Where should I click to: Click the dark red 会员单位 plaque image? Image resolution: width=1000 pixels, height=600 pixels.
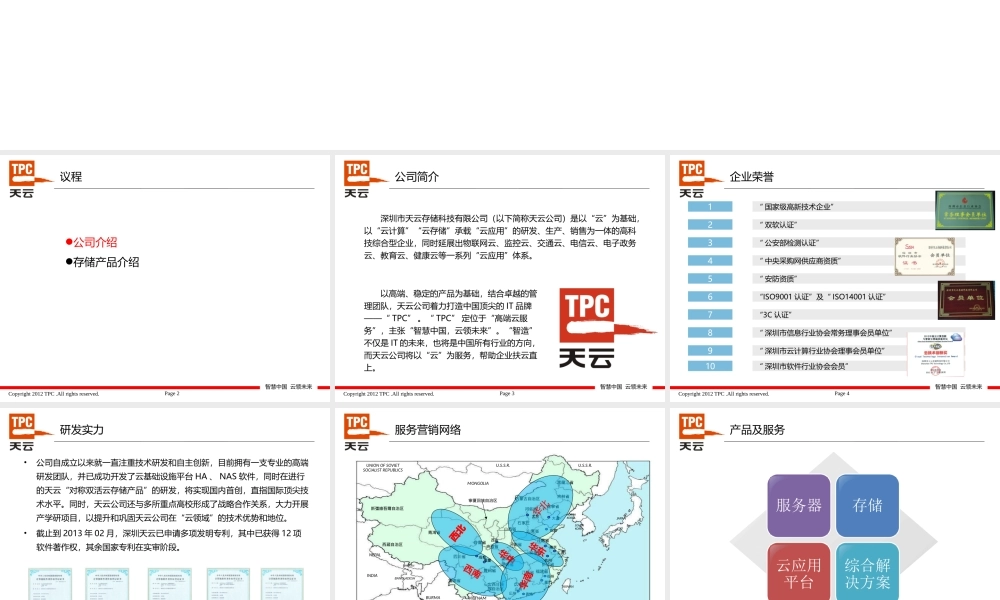pyautogui.click(x=966, y=300)
